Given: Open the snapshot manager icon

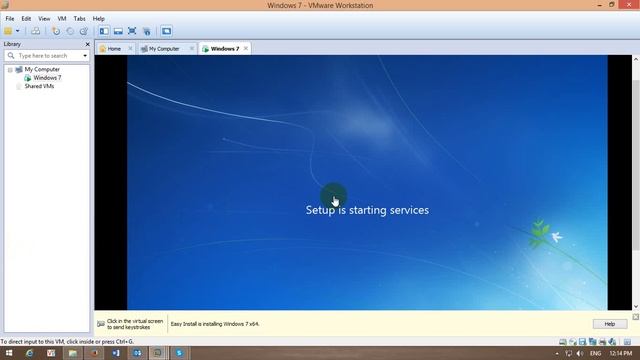Looking at the screenshot, I should click(84, 31).
